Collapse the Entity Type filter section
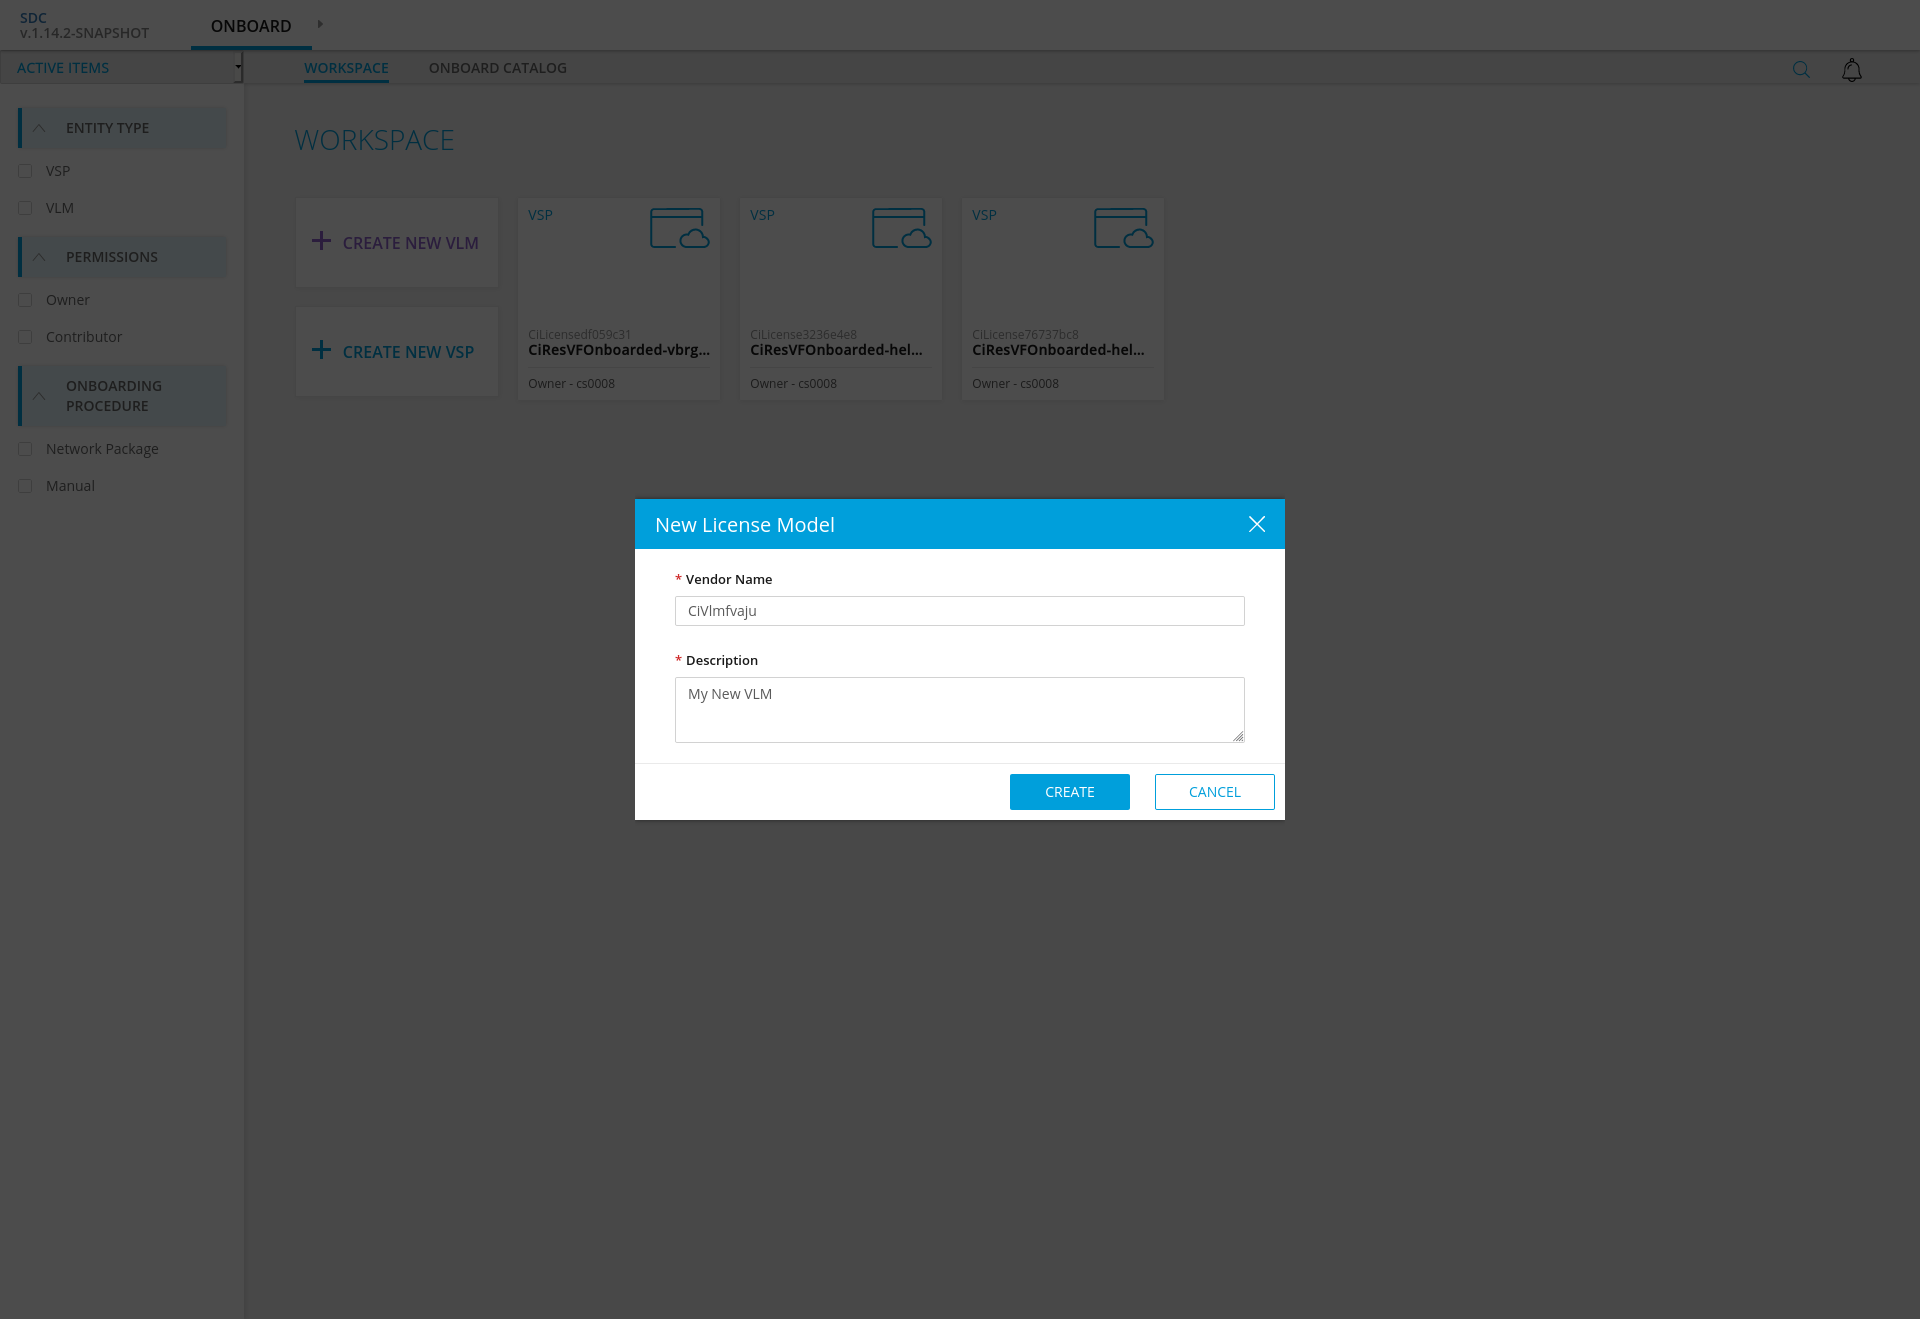Image resolution: width=1920 pixels, height=1319 pixels. 39,128
